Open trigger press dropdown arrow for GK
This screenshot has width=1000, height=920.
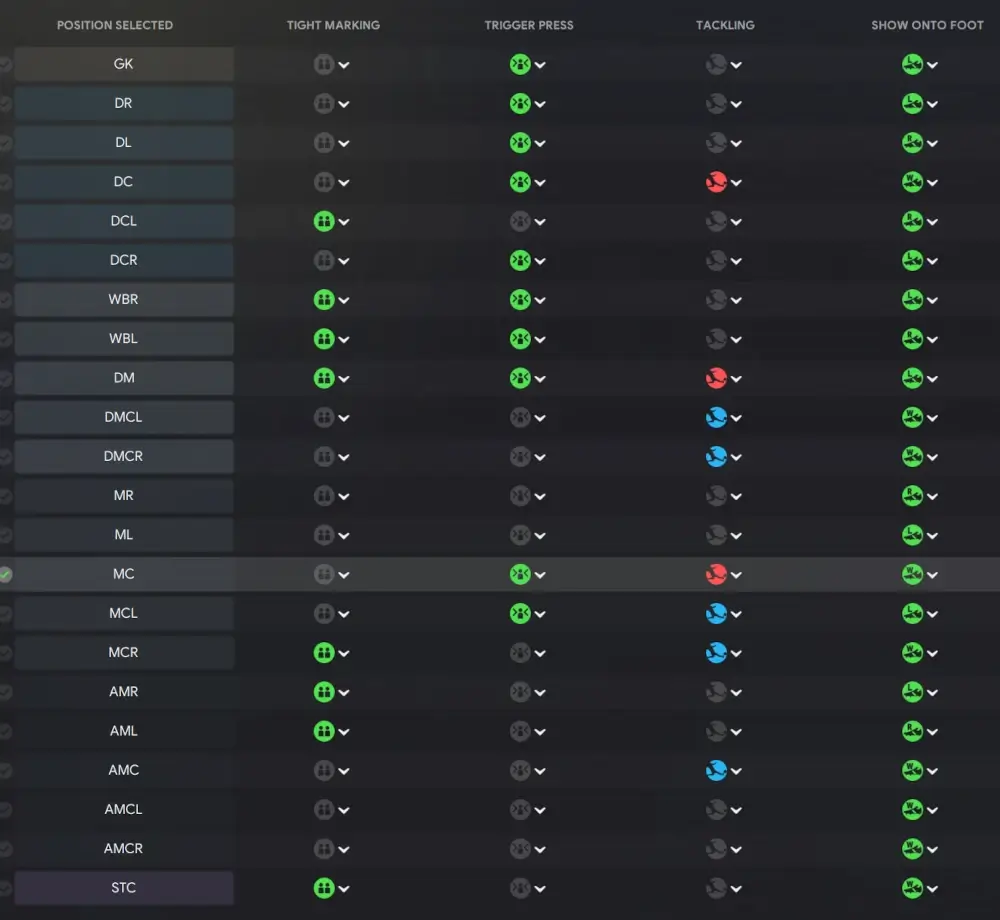[540, 65]
